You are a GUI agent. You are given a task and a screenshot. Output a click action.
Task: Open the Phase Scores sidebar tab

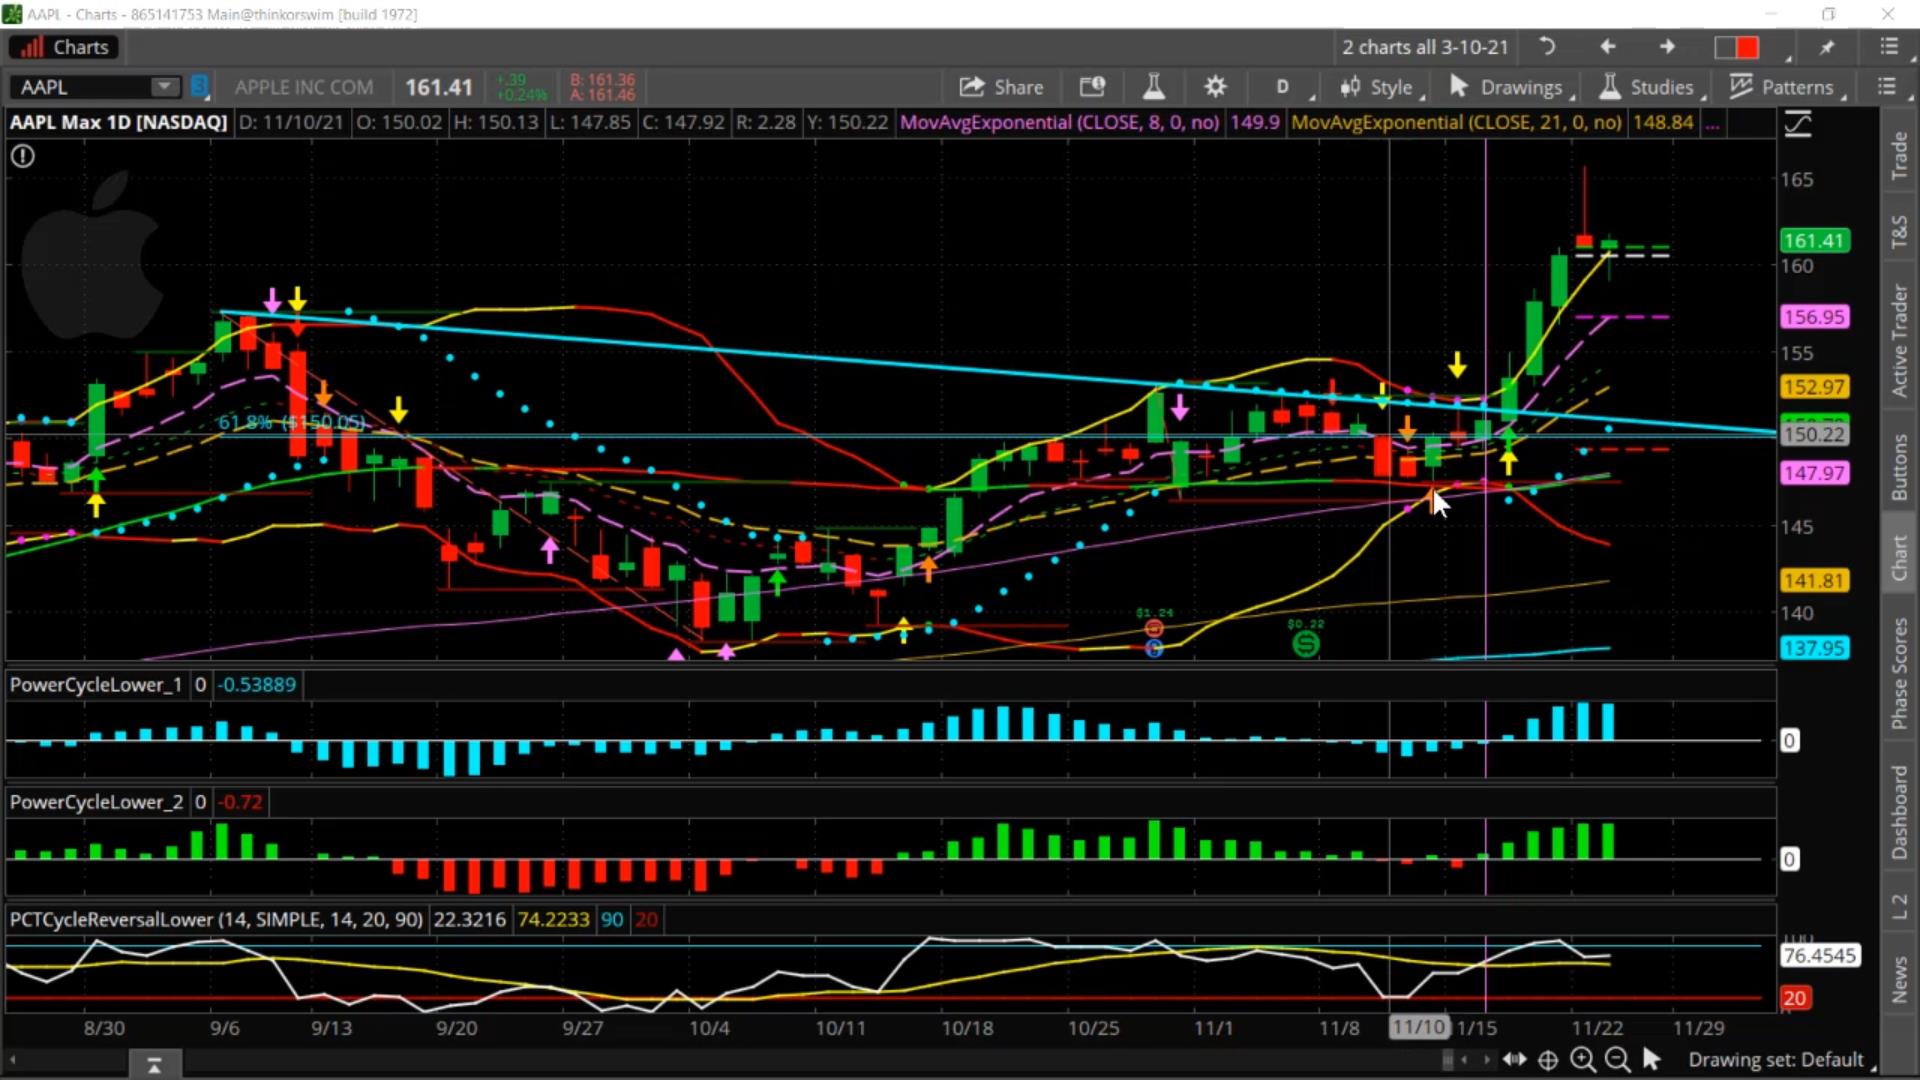tap(1899, 673)
